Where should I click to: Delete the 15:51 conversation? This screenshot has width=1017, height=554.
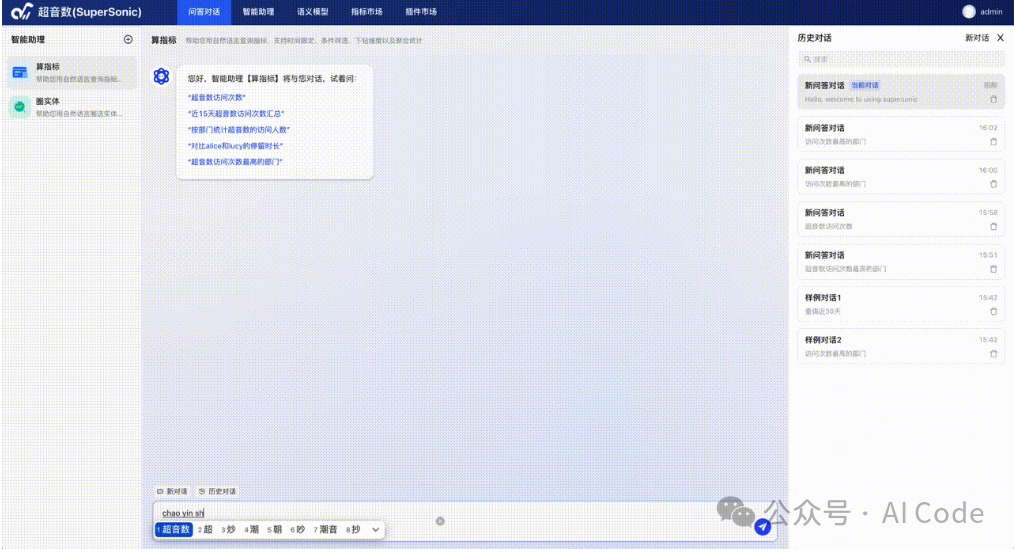click(993, 269)
